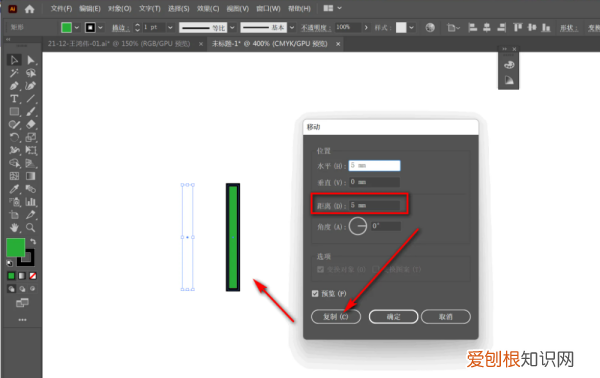Choose the Hand tool
The height and width of the screenshot is (378, 600).
[14, 228]
